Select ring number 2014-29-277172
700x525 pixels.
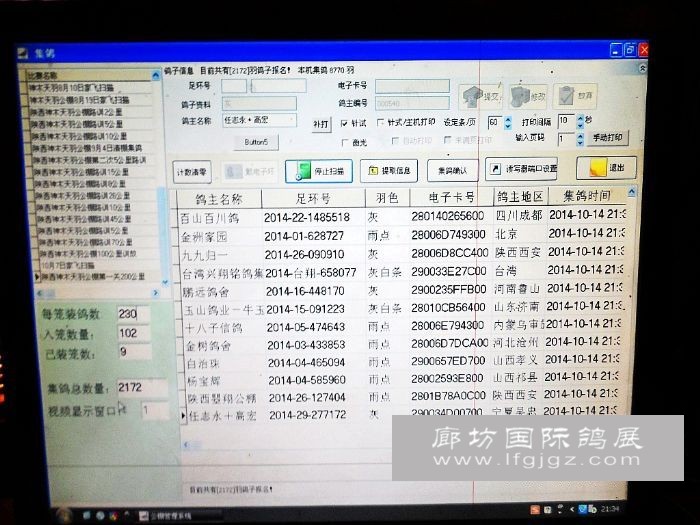[x=308, y=415]
